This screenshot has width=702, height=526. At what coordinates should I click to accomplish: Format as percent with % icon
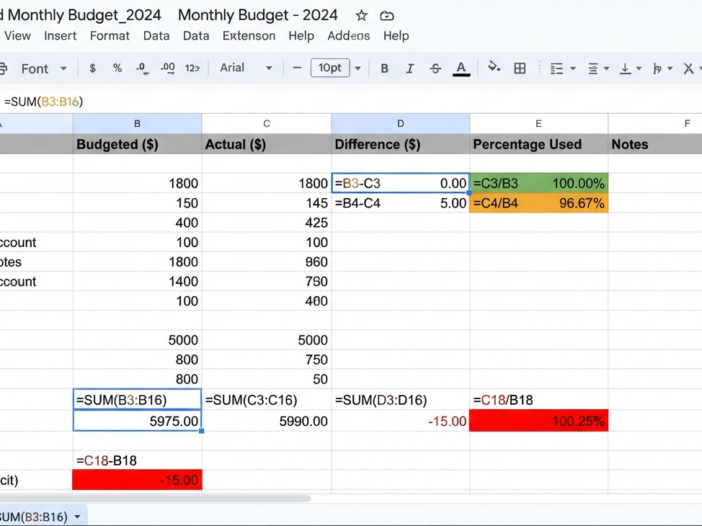[117, 68]
